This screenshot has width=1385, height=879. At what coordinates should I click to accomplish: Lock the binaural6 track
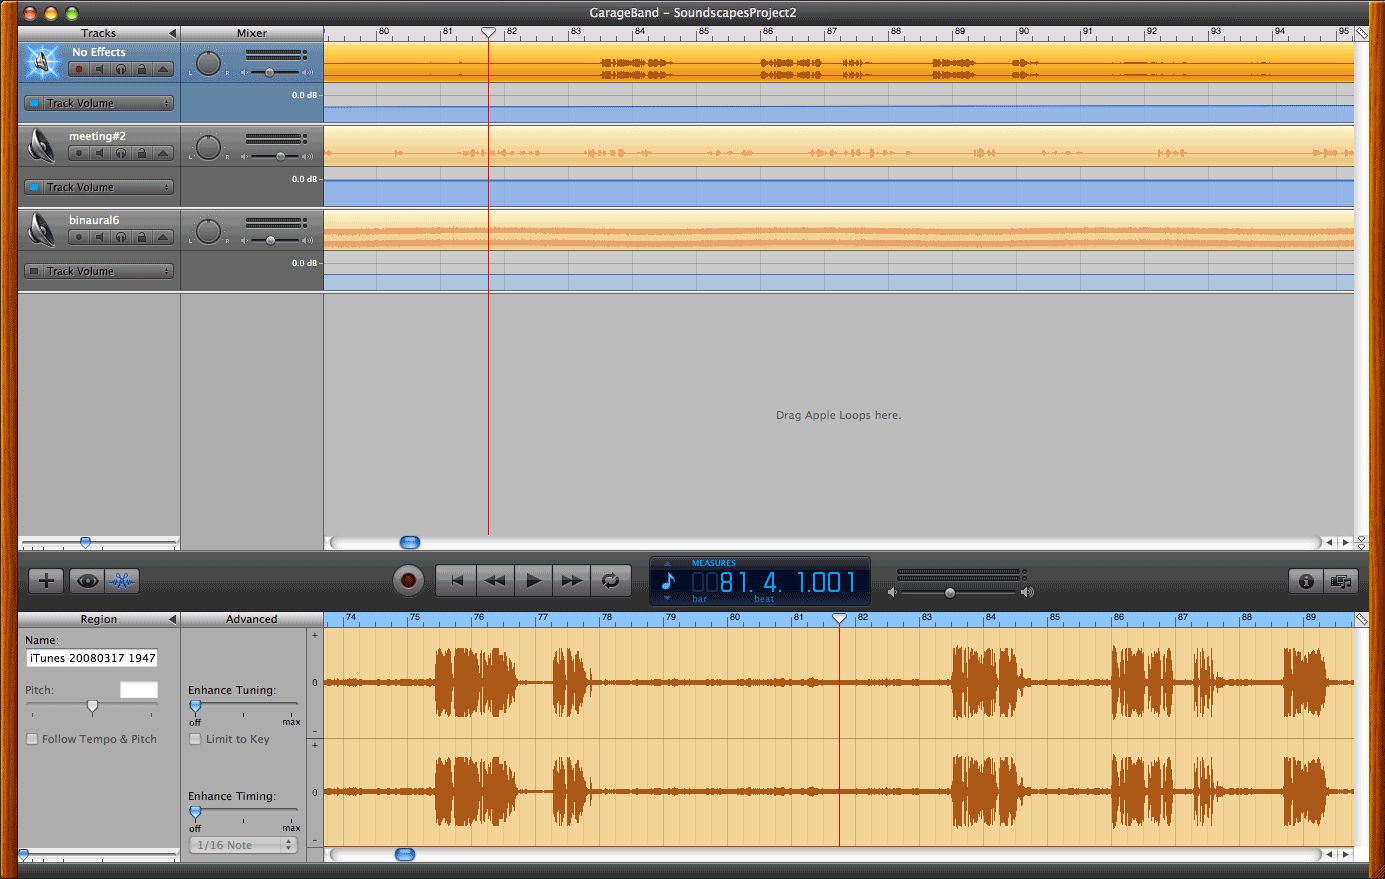[142, 237]
